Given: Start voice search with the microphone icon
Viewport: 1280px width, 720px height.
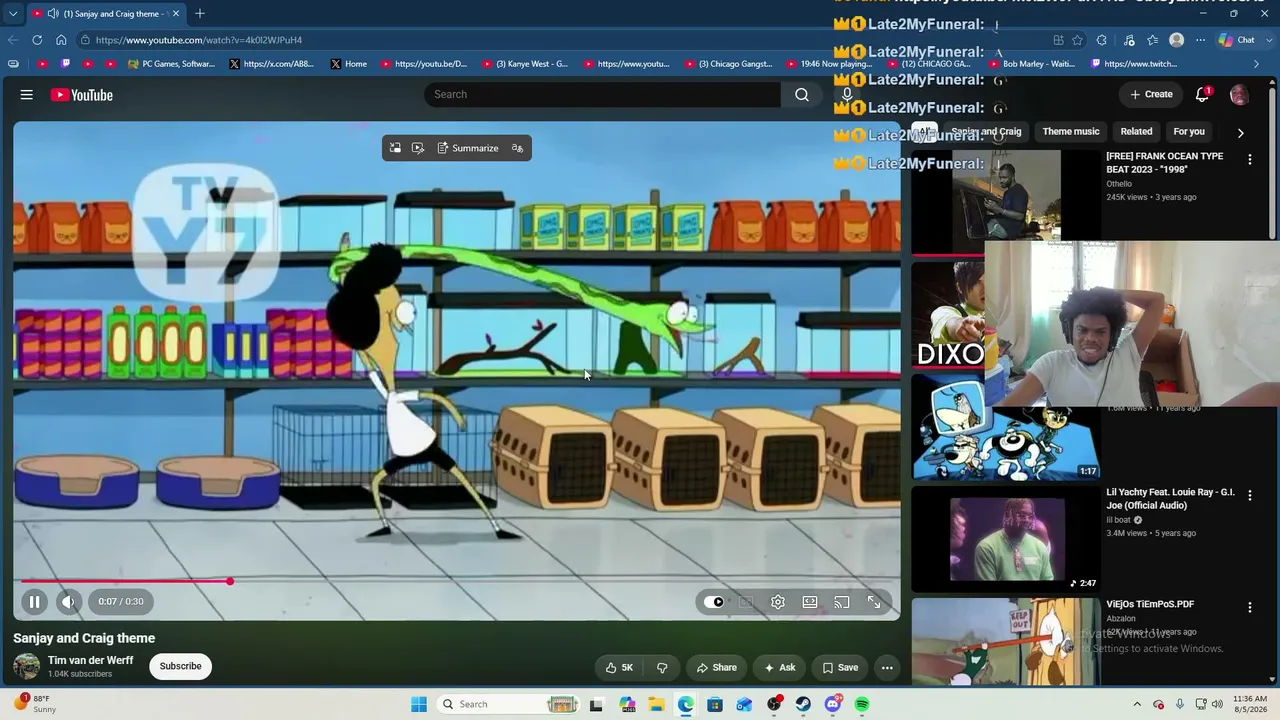Looking at the screenshot, I should (847, 94).
